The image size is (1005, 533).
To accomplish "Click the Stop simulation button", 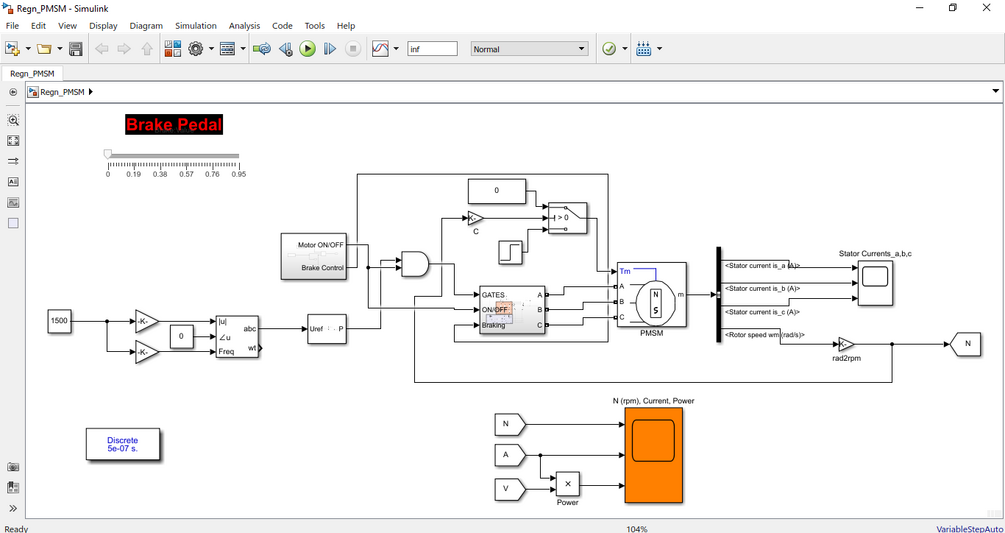I will point(353,49).
